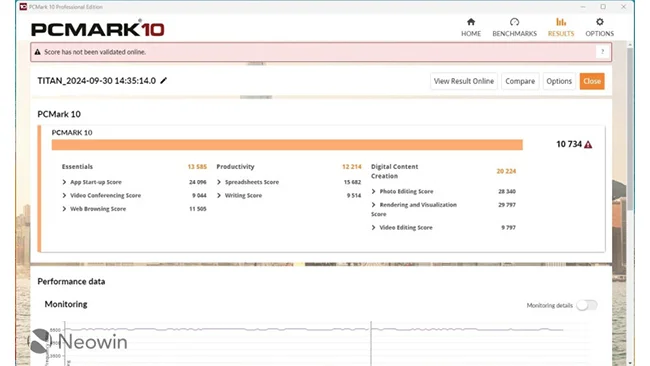Expand Web Browsing Score
Image resolution: width=650 pixels, height=366 pixels.
pyautogui.click(x=64, y=209)
